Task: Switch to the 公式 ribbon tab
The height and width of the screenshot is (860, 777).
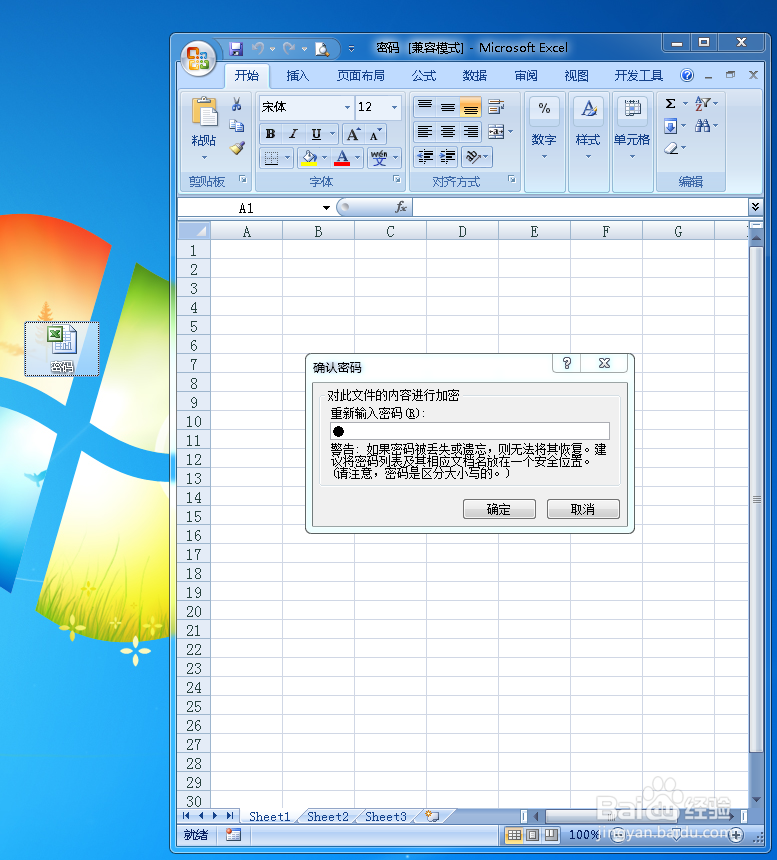Action: (424, 76)
